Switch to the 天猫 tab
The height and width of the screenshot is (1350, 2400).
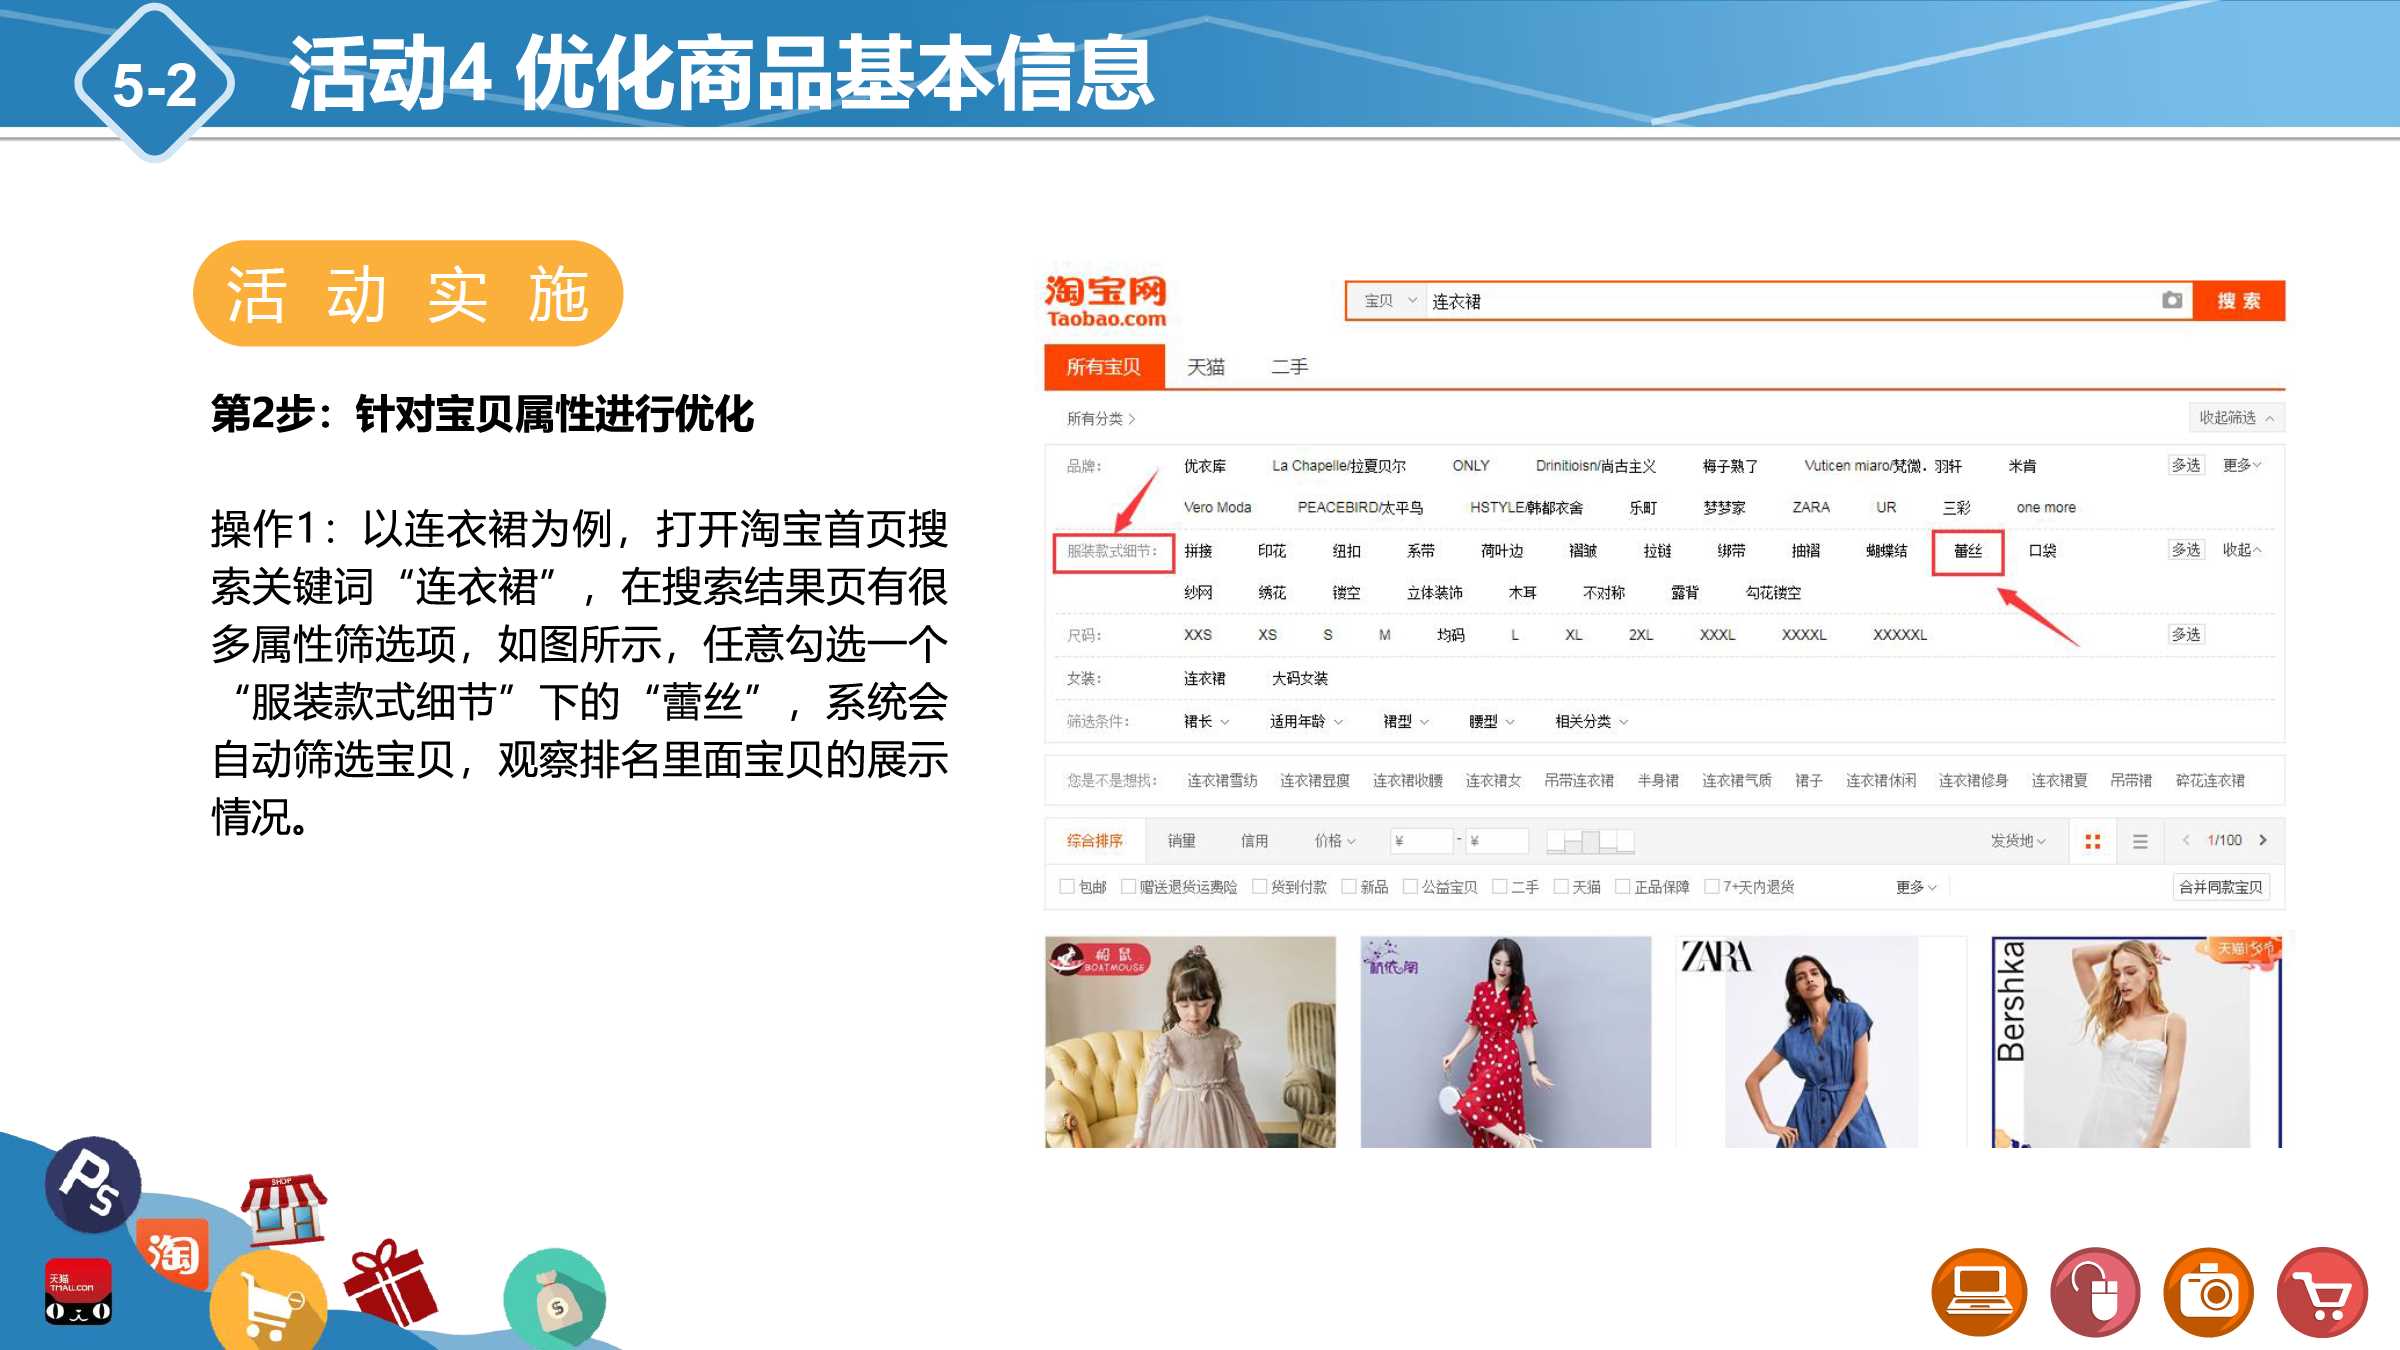tap(1205, 367)
